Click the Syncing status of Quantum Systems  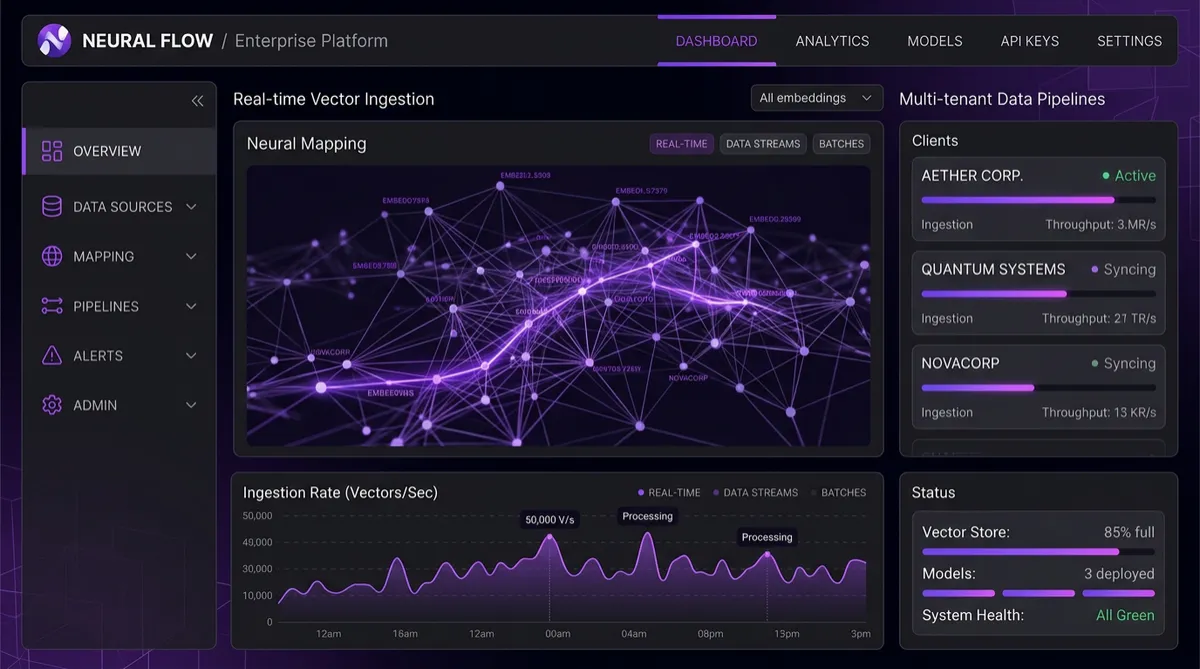pos(1123,270)
